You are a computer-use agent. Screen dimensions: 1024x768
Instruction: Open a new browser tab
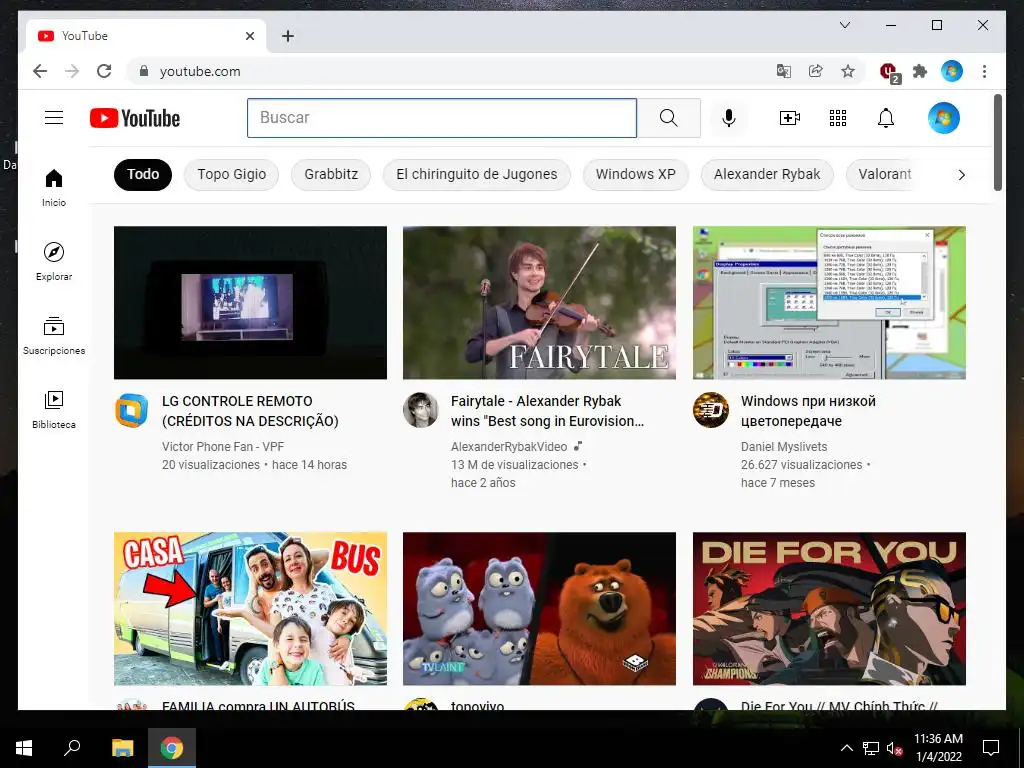288,36
